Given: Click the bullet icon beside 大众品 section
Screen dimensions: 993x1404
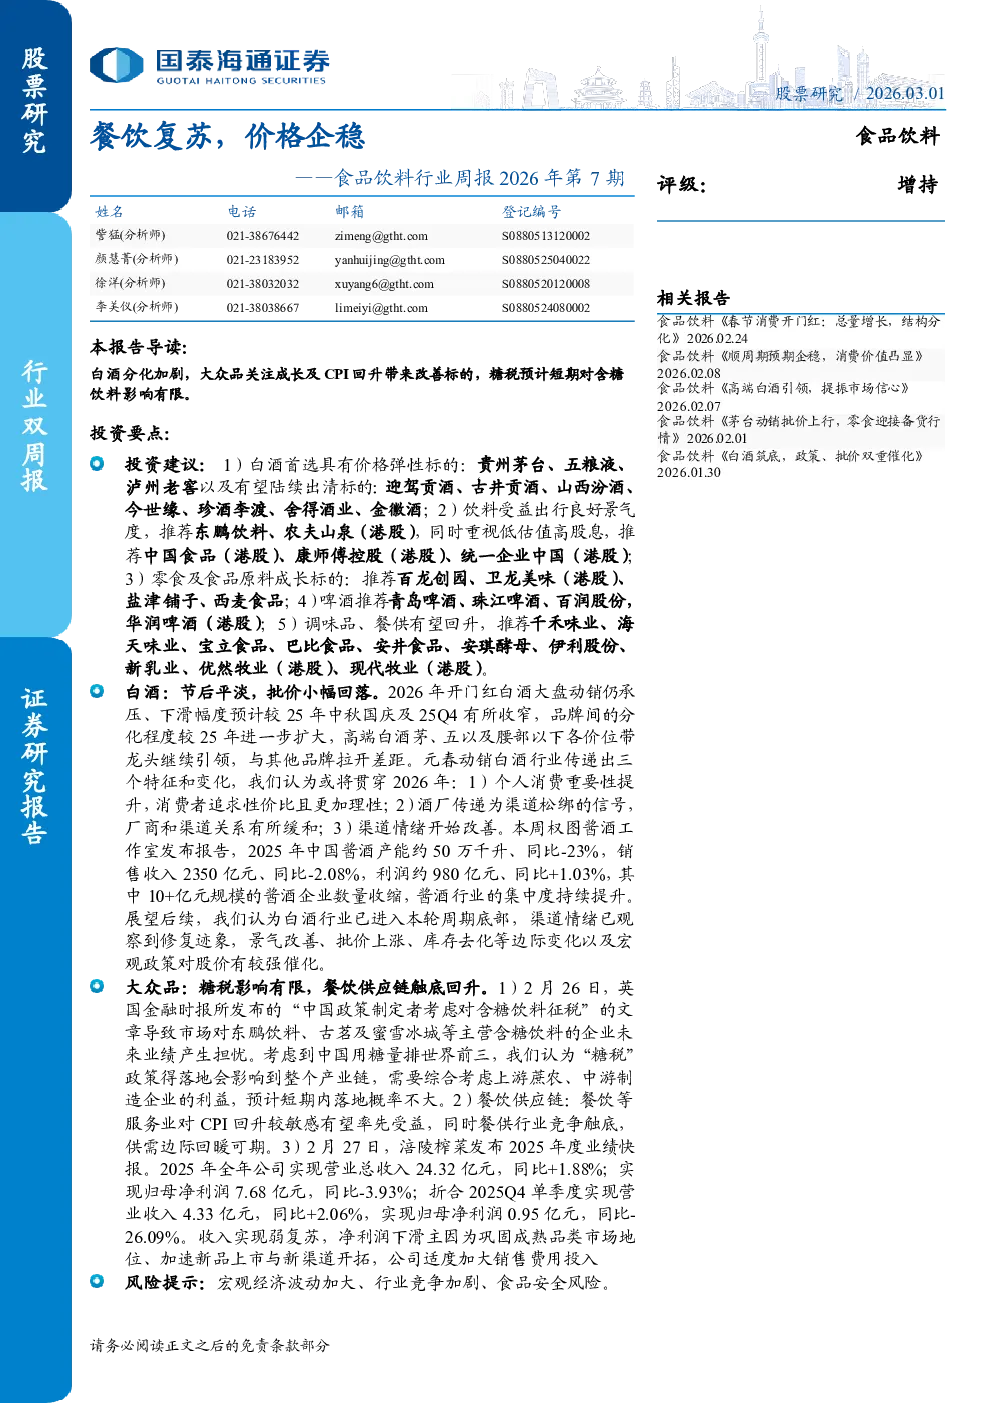Looking at the screenshot, I should [x=97, y=987].
